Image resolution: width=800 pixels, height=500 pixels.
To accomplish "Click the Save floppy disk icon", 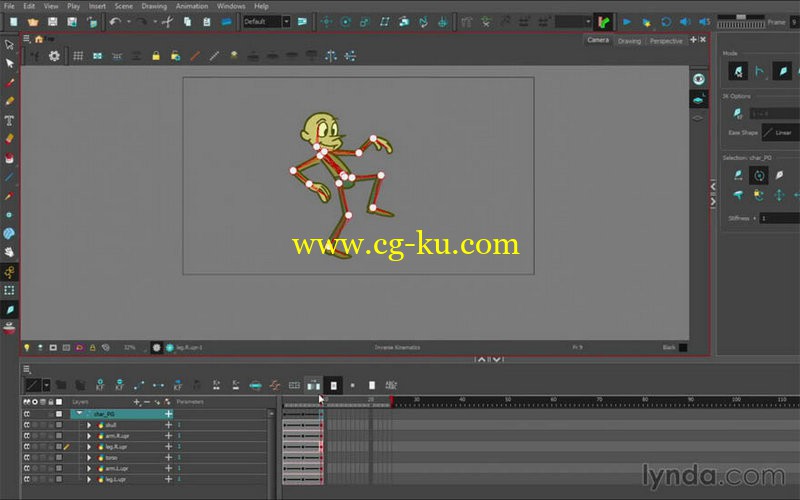I will [x=53, y=22].
